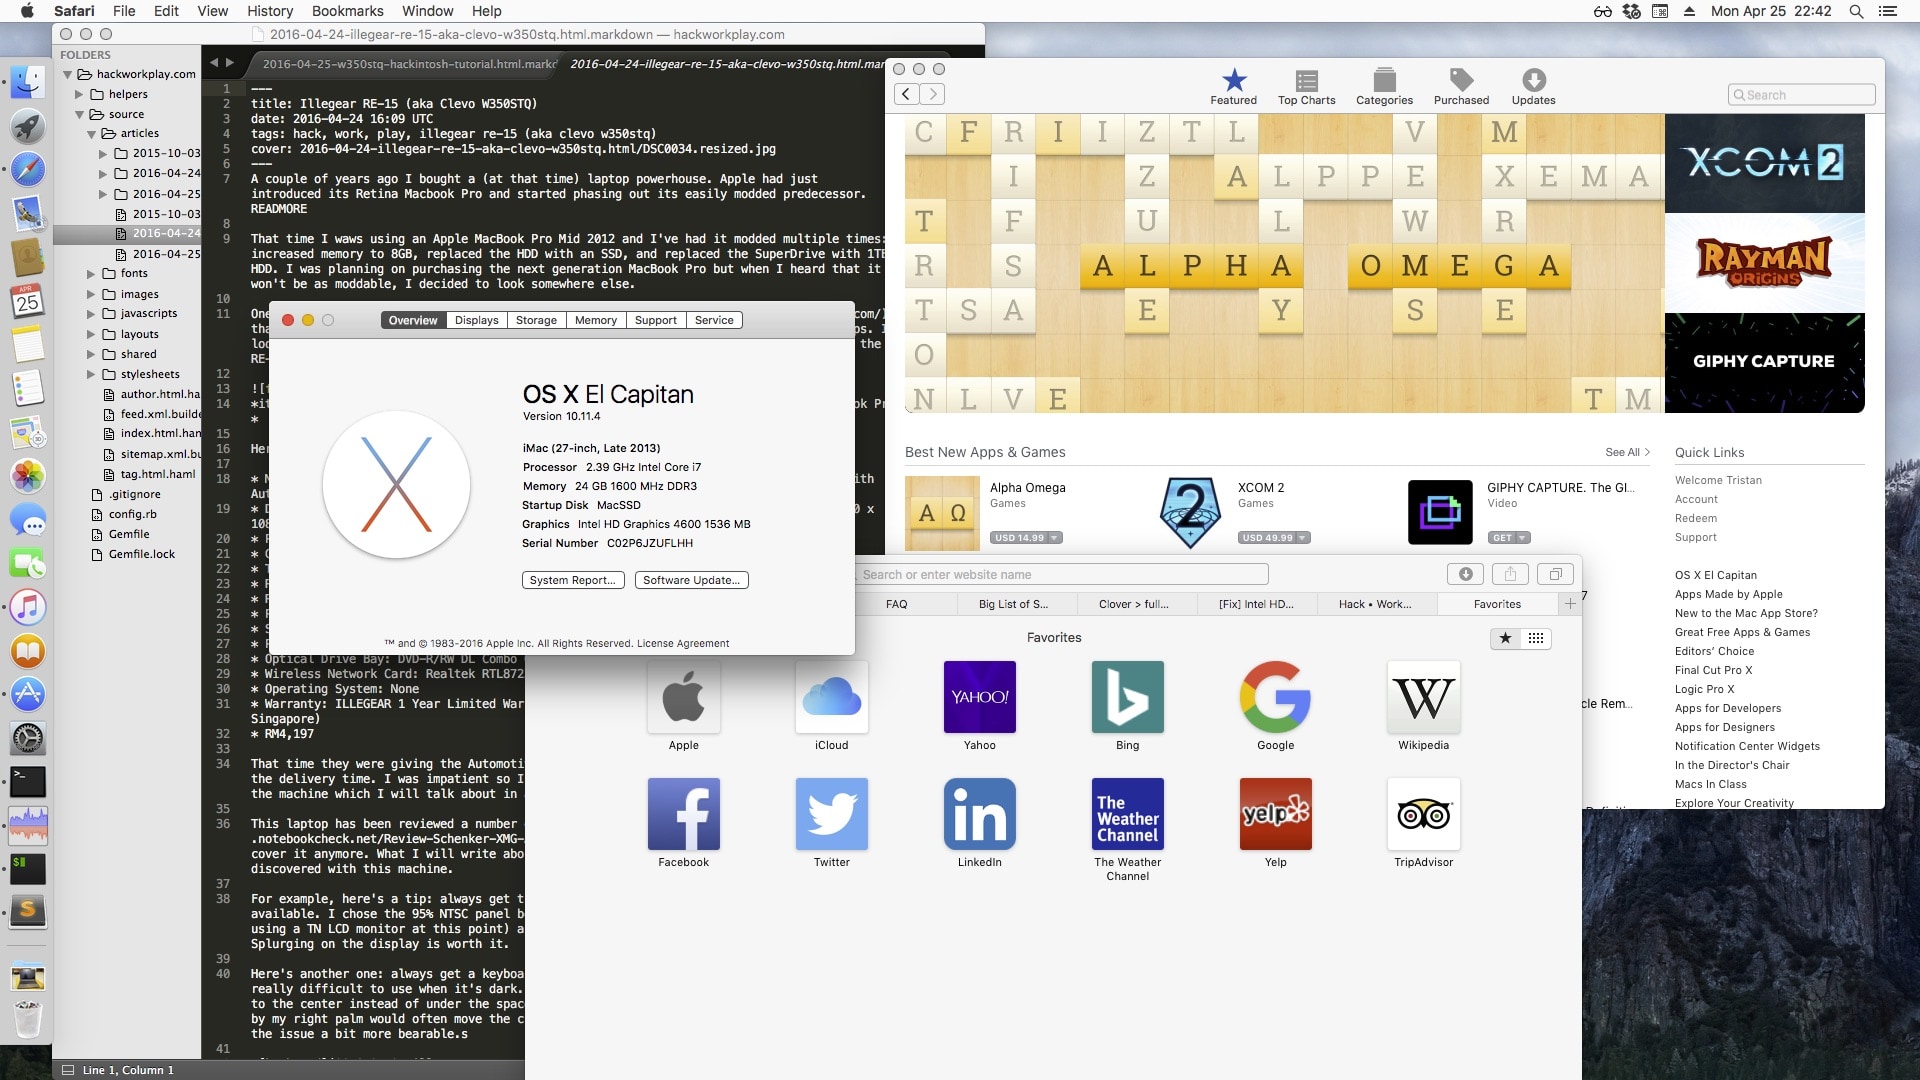Open Notification Center in menu bar
The image size is (1920, 1080).
[x=1888, y=11]
